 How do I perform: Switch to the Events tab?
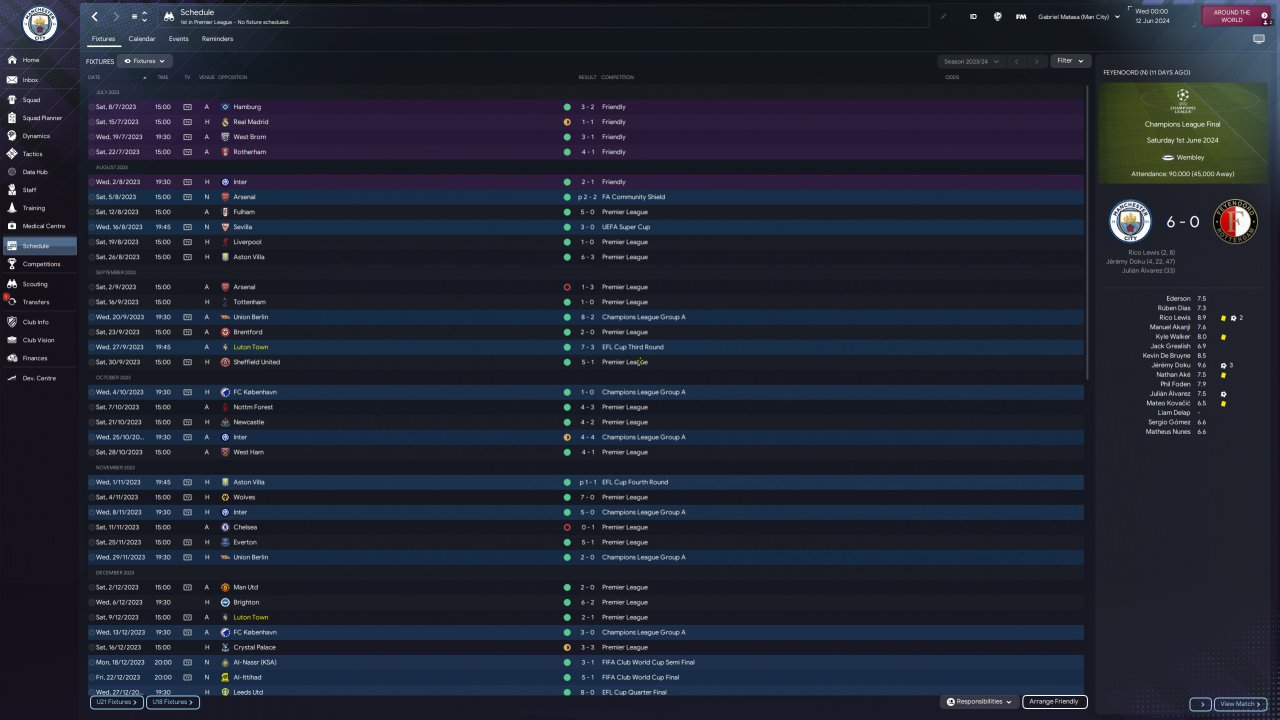(178, 39)
